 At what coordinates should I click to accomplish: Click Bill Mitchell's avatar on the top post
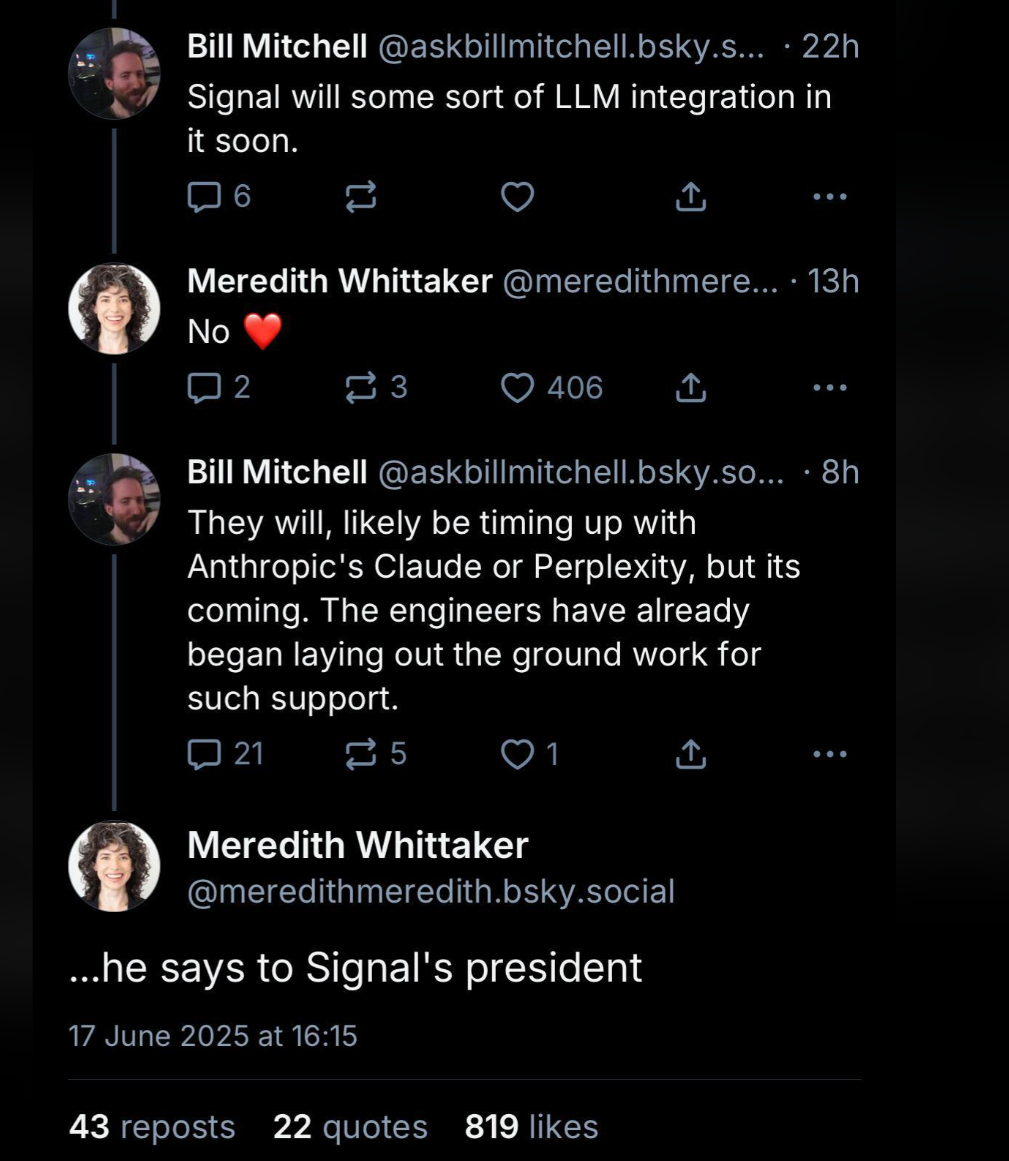coord(114,73)
